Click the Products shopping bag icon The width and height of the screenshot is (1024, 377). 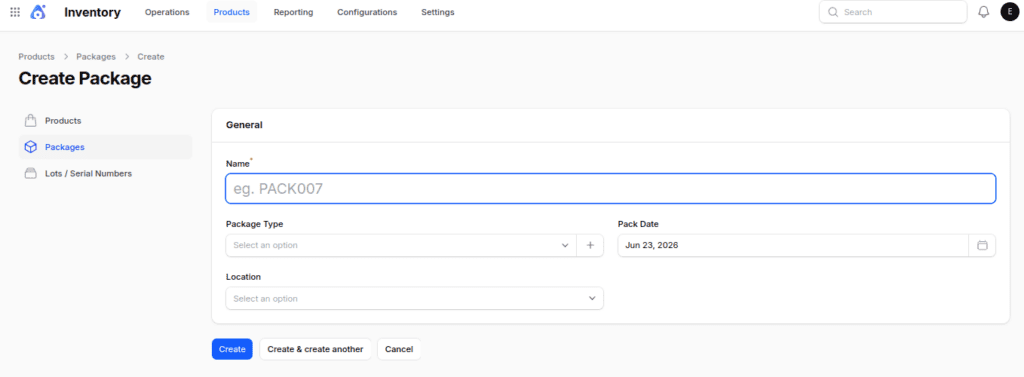tap(30, 121)
